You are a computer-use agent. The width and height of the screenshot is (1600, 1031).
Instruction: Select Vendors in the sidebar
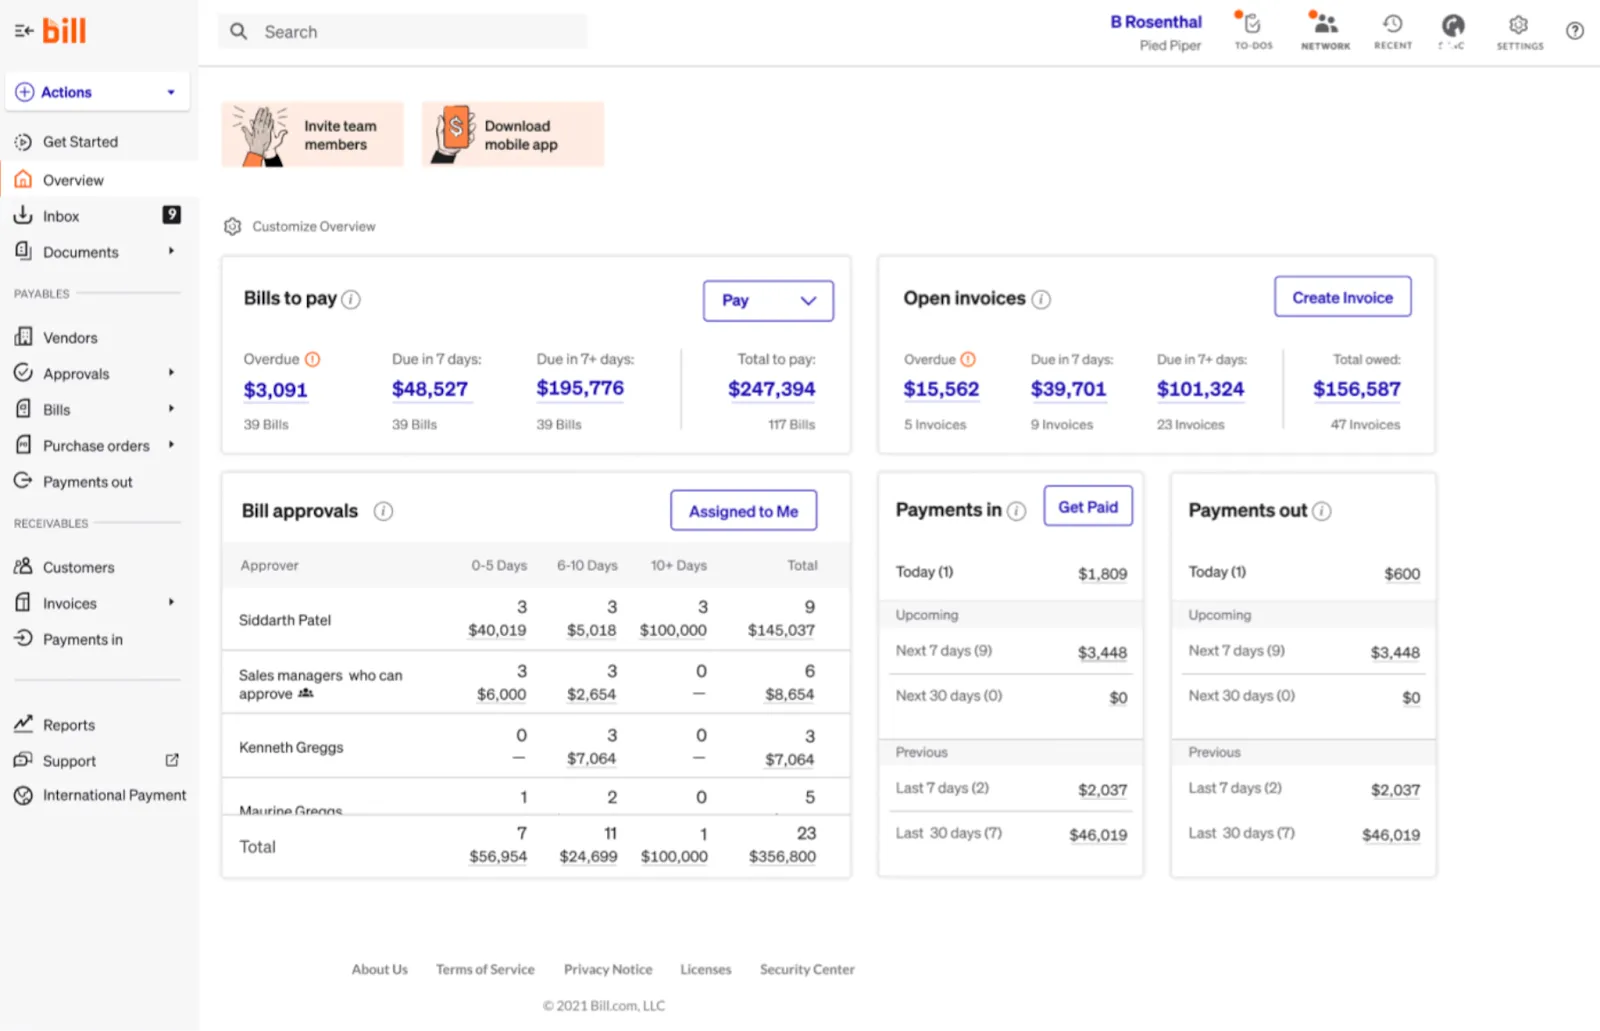pyautogui.click(x=68, y=337)
